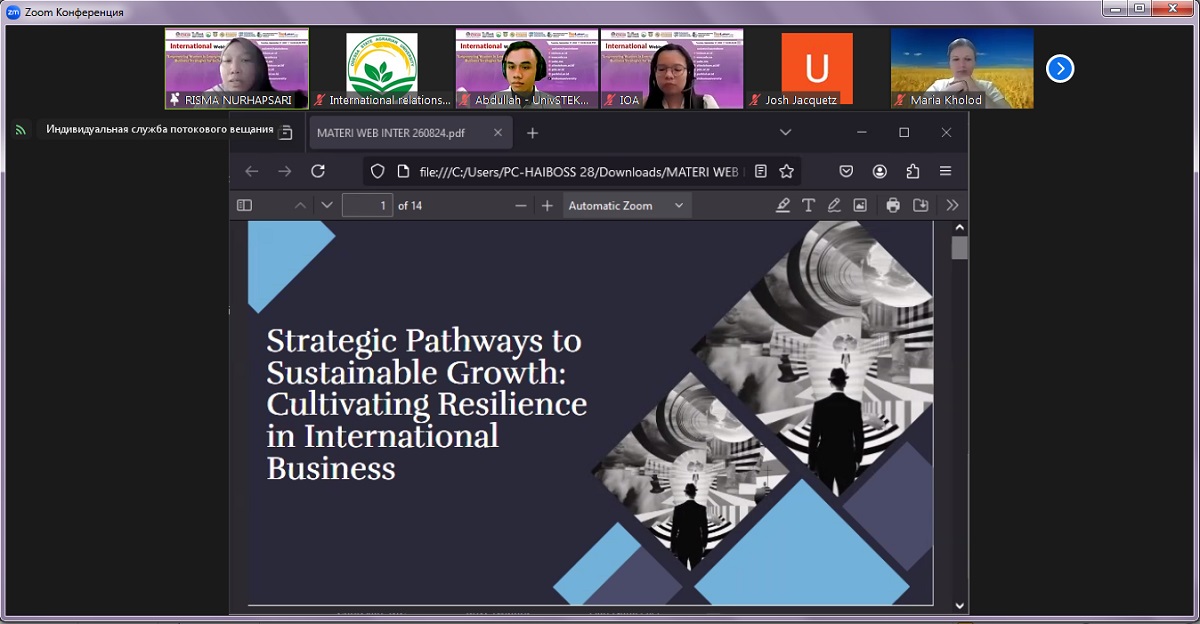The image size is (1200, 624).
Task: Expand more PDF tools double-chevron
Action: pyautogui.click(x=952, y=205)
